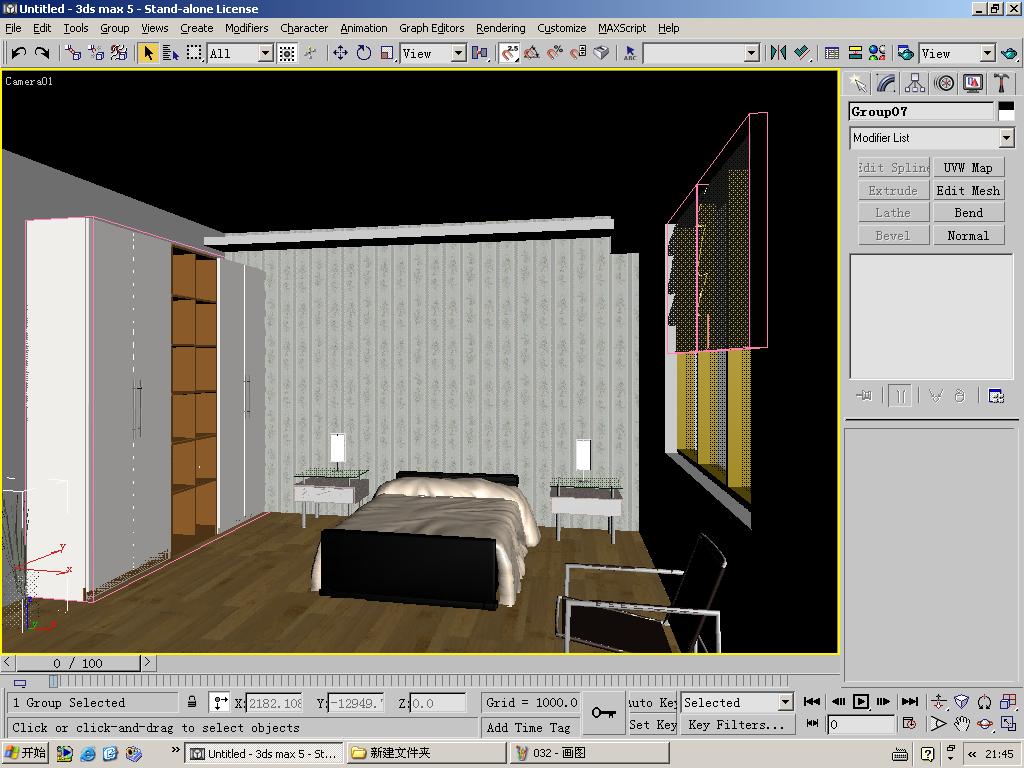Switch to the Display command panel tab
1024x768 pixels.
point(972,84)
